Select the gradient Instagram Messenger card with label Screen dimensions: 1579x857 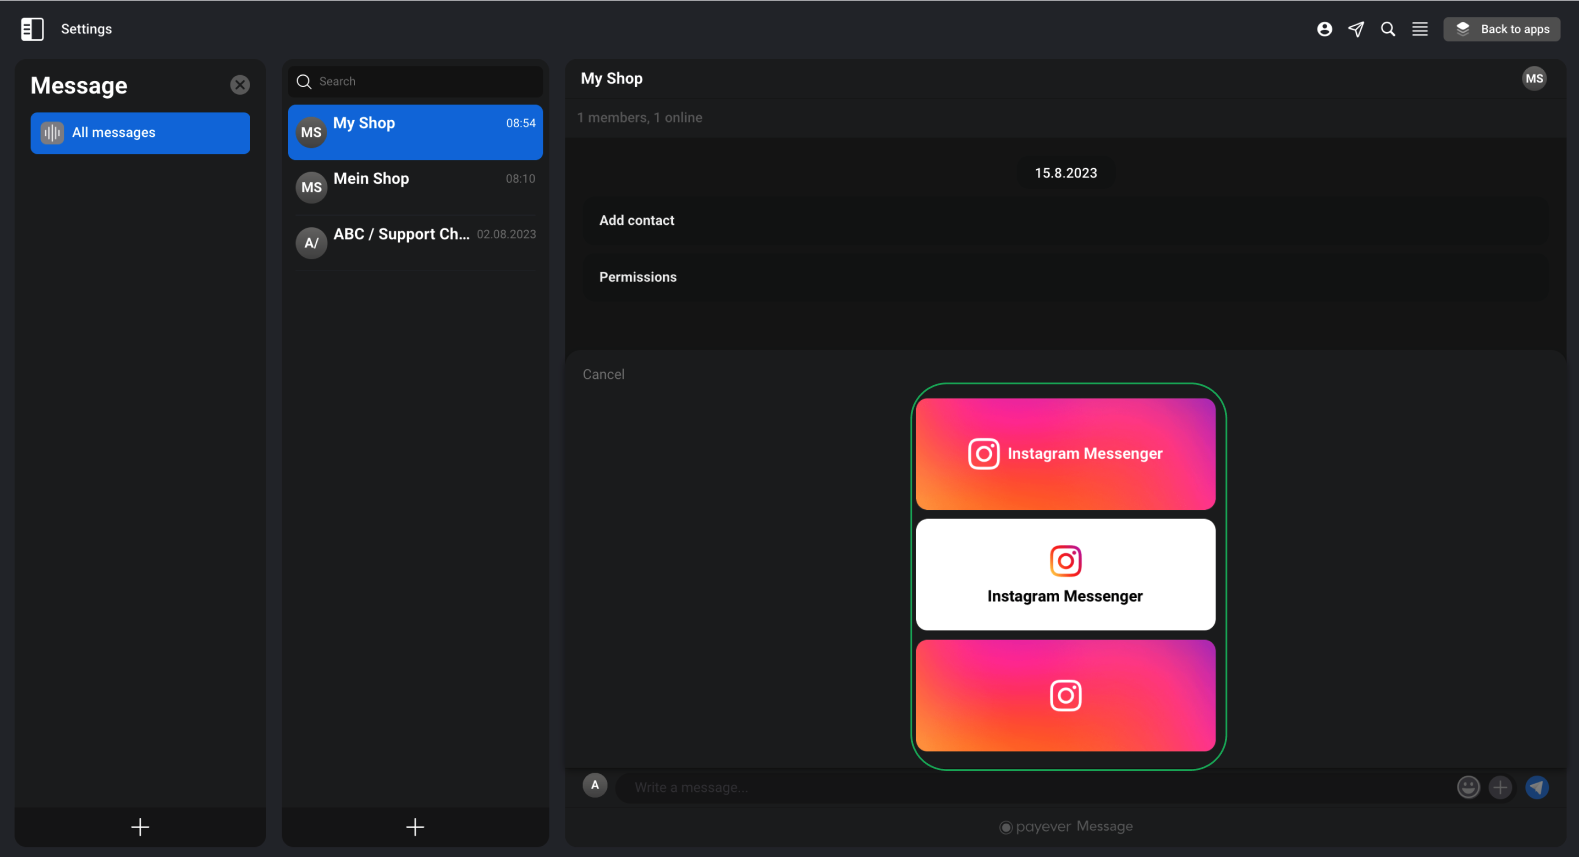(x=1066, y=454)
